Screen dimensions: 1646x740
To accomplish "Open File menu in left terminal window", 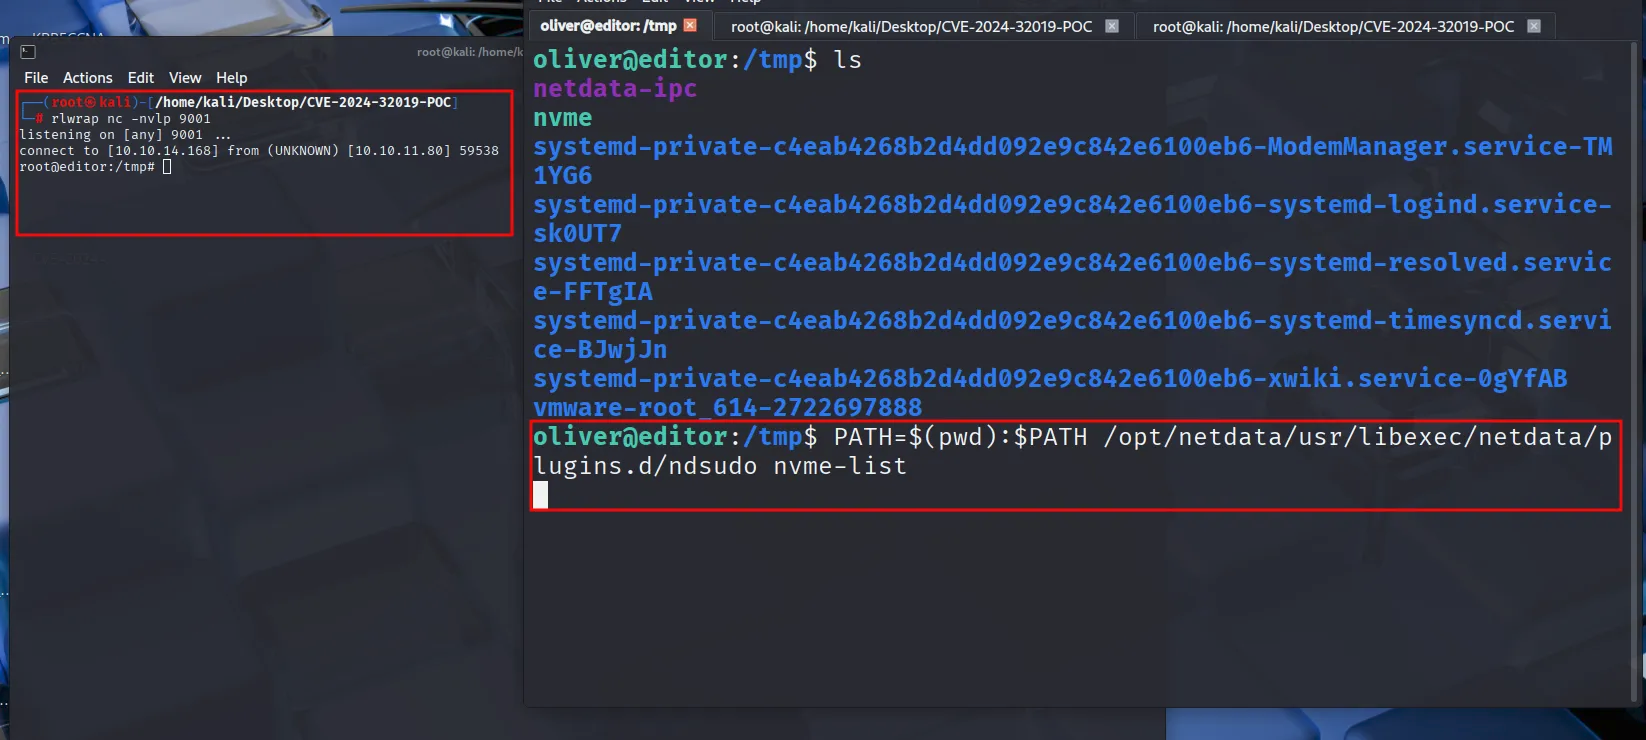I will [x=36, y=78].
